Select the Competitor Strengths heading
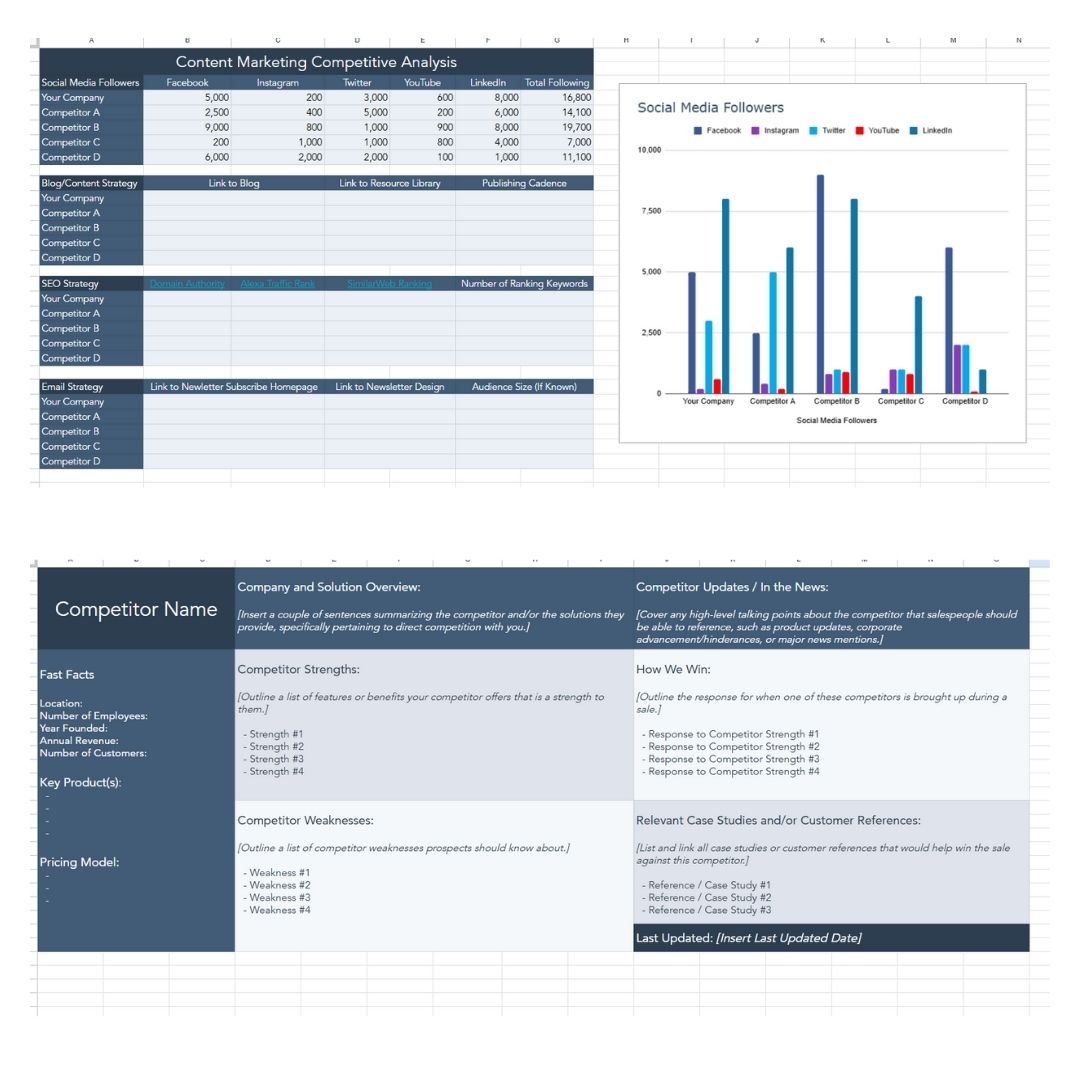The width and height of the screenshot is (1080, 1080). [298, 669]
